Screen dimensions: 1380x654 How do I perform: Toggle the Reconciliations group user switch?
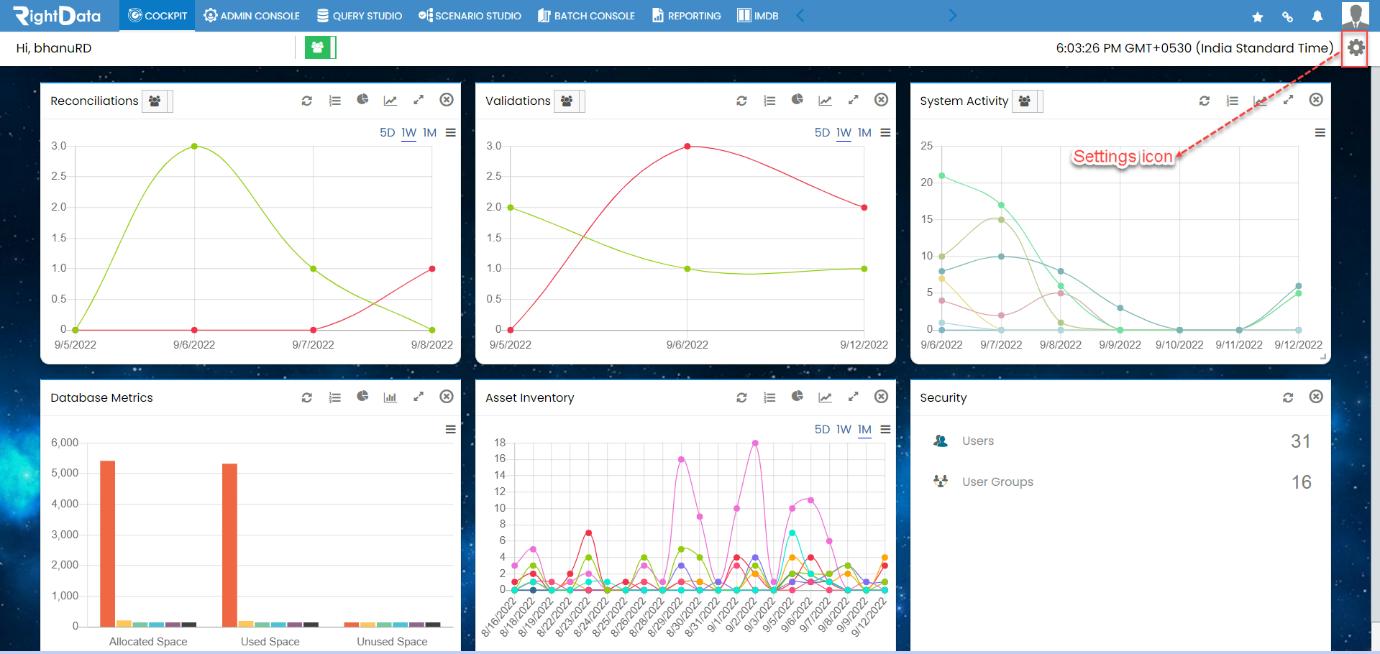[x=157, y=101]
